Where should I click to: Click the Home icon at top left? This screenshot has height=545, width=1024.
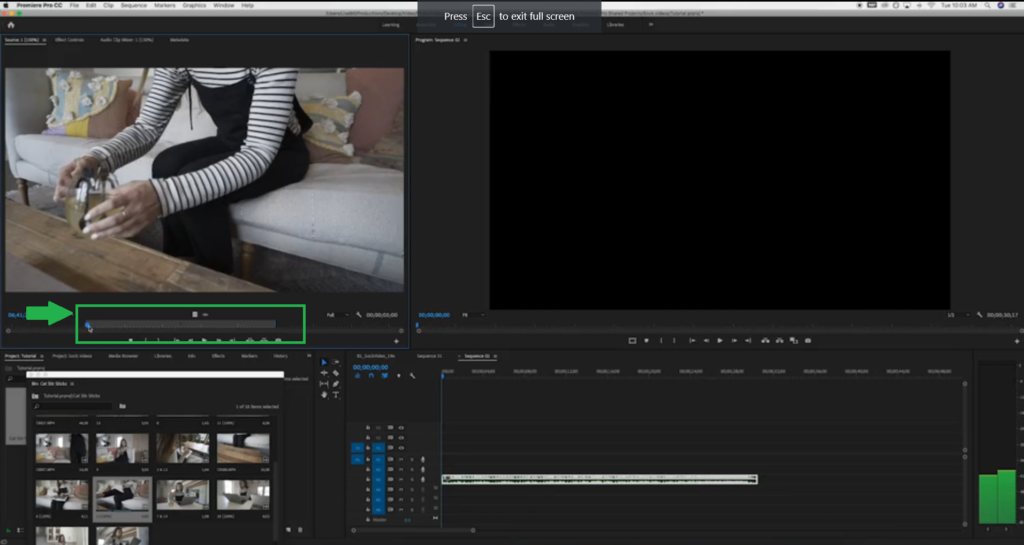[10, 25]
